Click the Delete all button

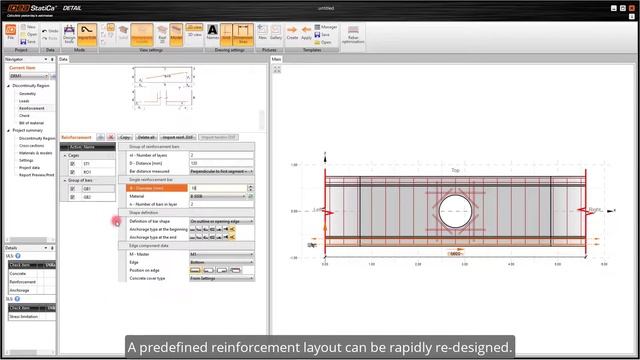coord(146,137)
